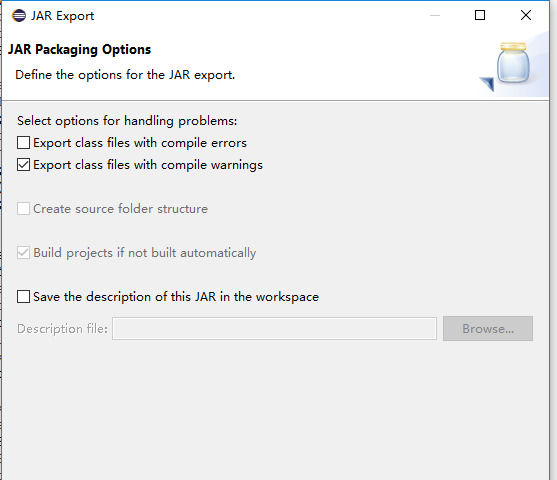Enable exporting class files with compile errors
The height and width of the screenshot is (480, 557).
click(x=23, y=143)
